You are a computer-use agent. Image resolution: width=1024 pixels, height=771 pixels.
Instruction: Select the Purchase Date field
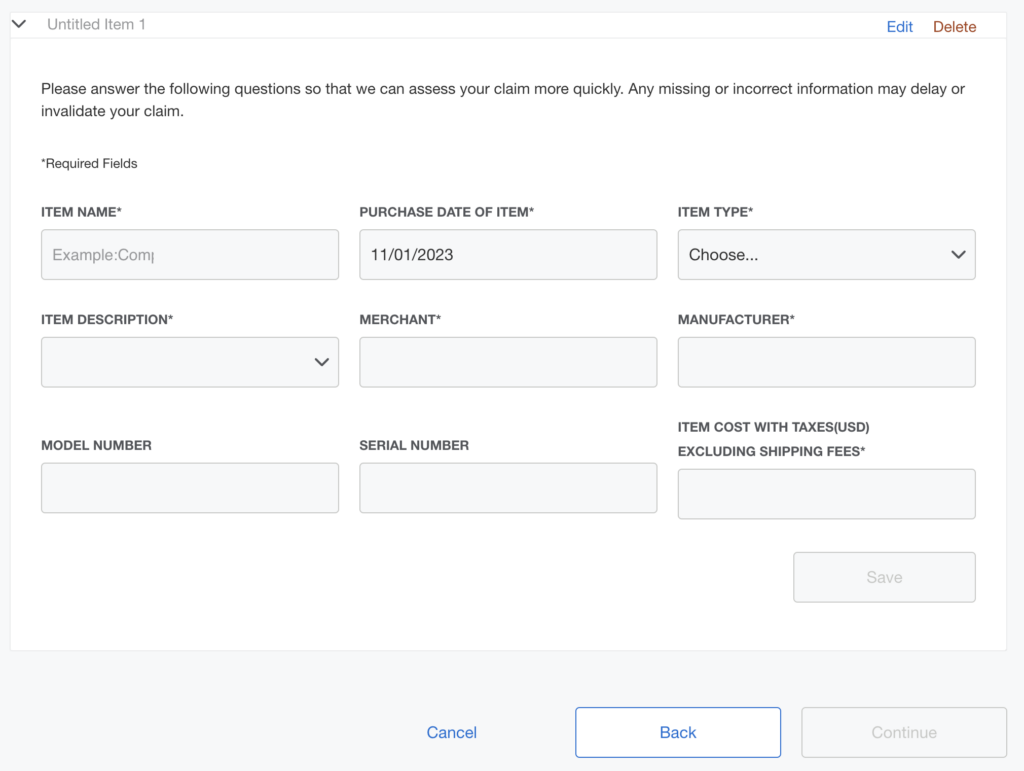(x=507, y=254)
